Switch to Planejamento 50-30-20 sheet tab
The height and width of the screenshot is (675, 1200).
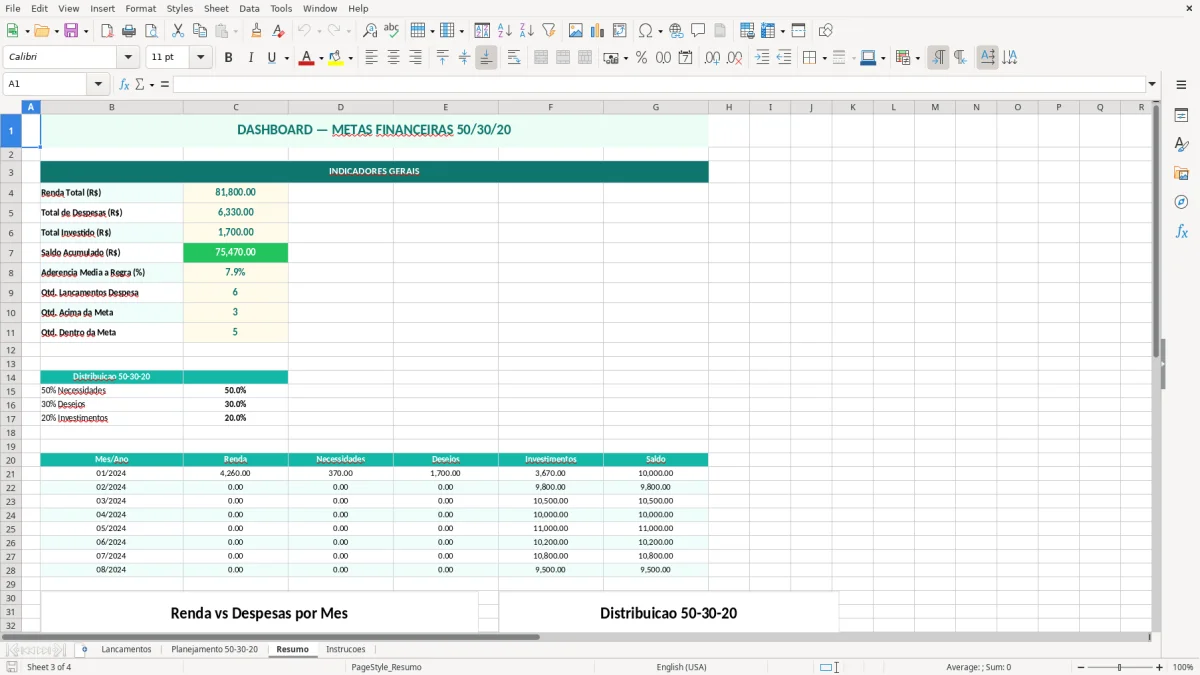pyautogui.click(x=214, y=649)
